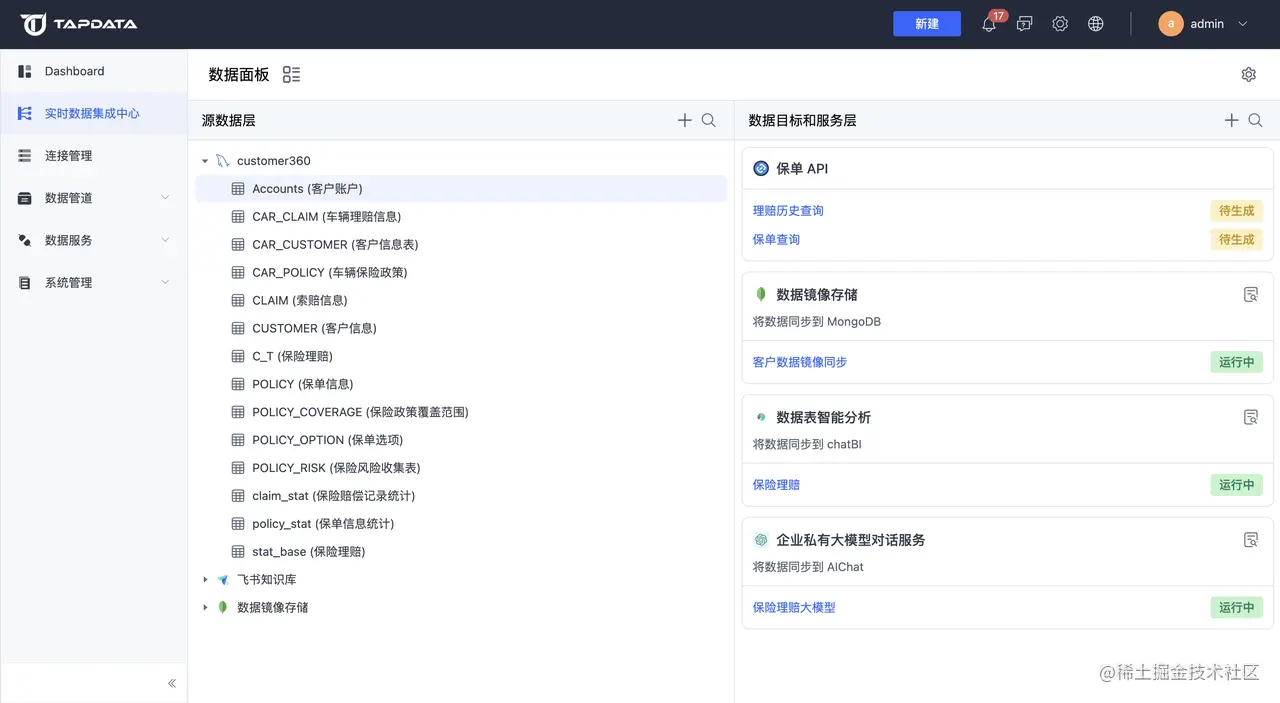Select the POLICY_COVERAGE table row
The width and height of the screenshot is (1280, 703).
click(461, 412)
